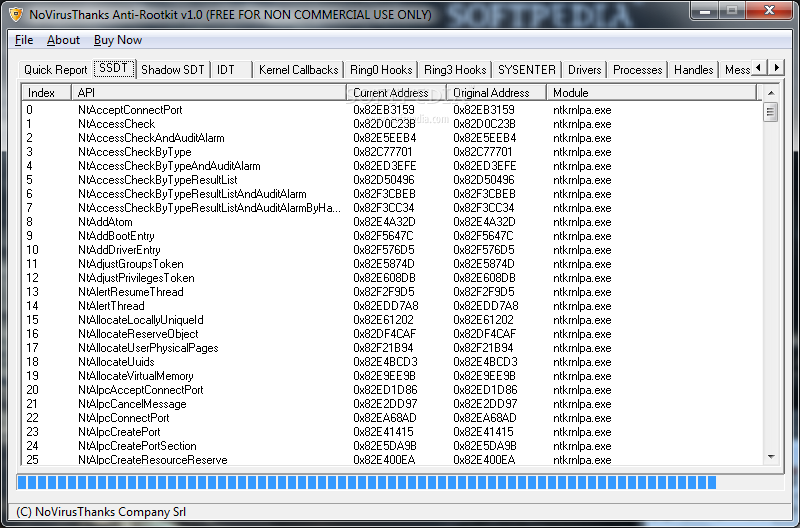Select the NtAllocateUserPhysicalPages entry

pos(392,348)
